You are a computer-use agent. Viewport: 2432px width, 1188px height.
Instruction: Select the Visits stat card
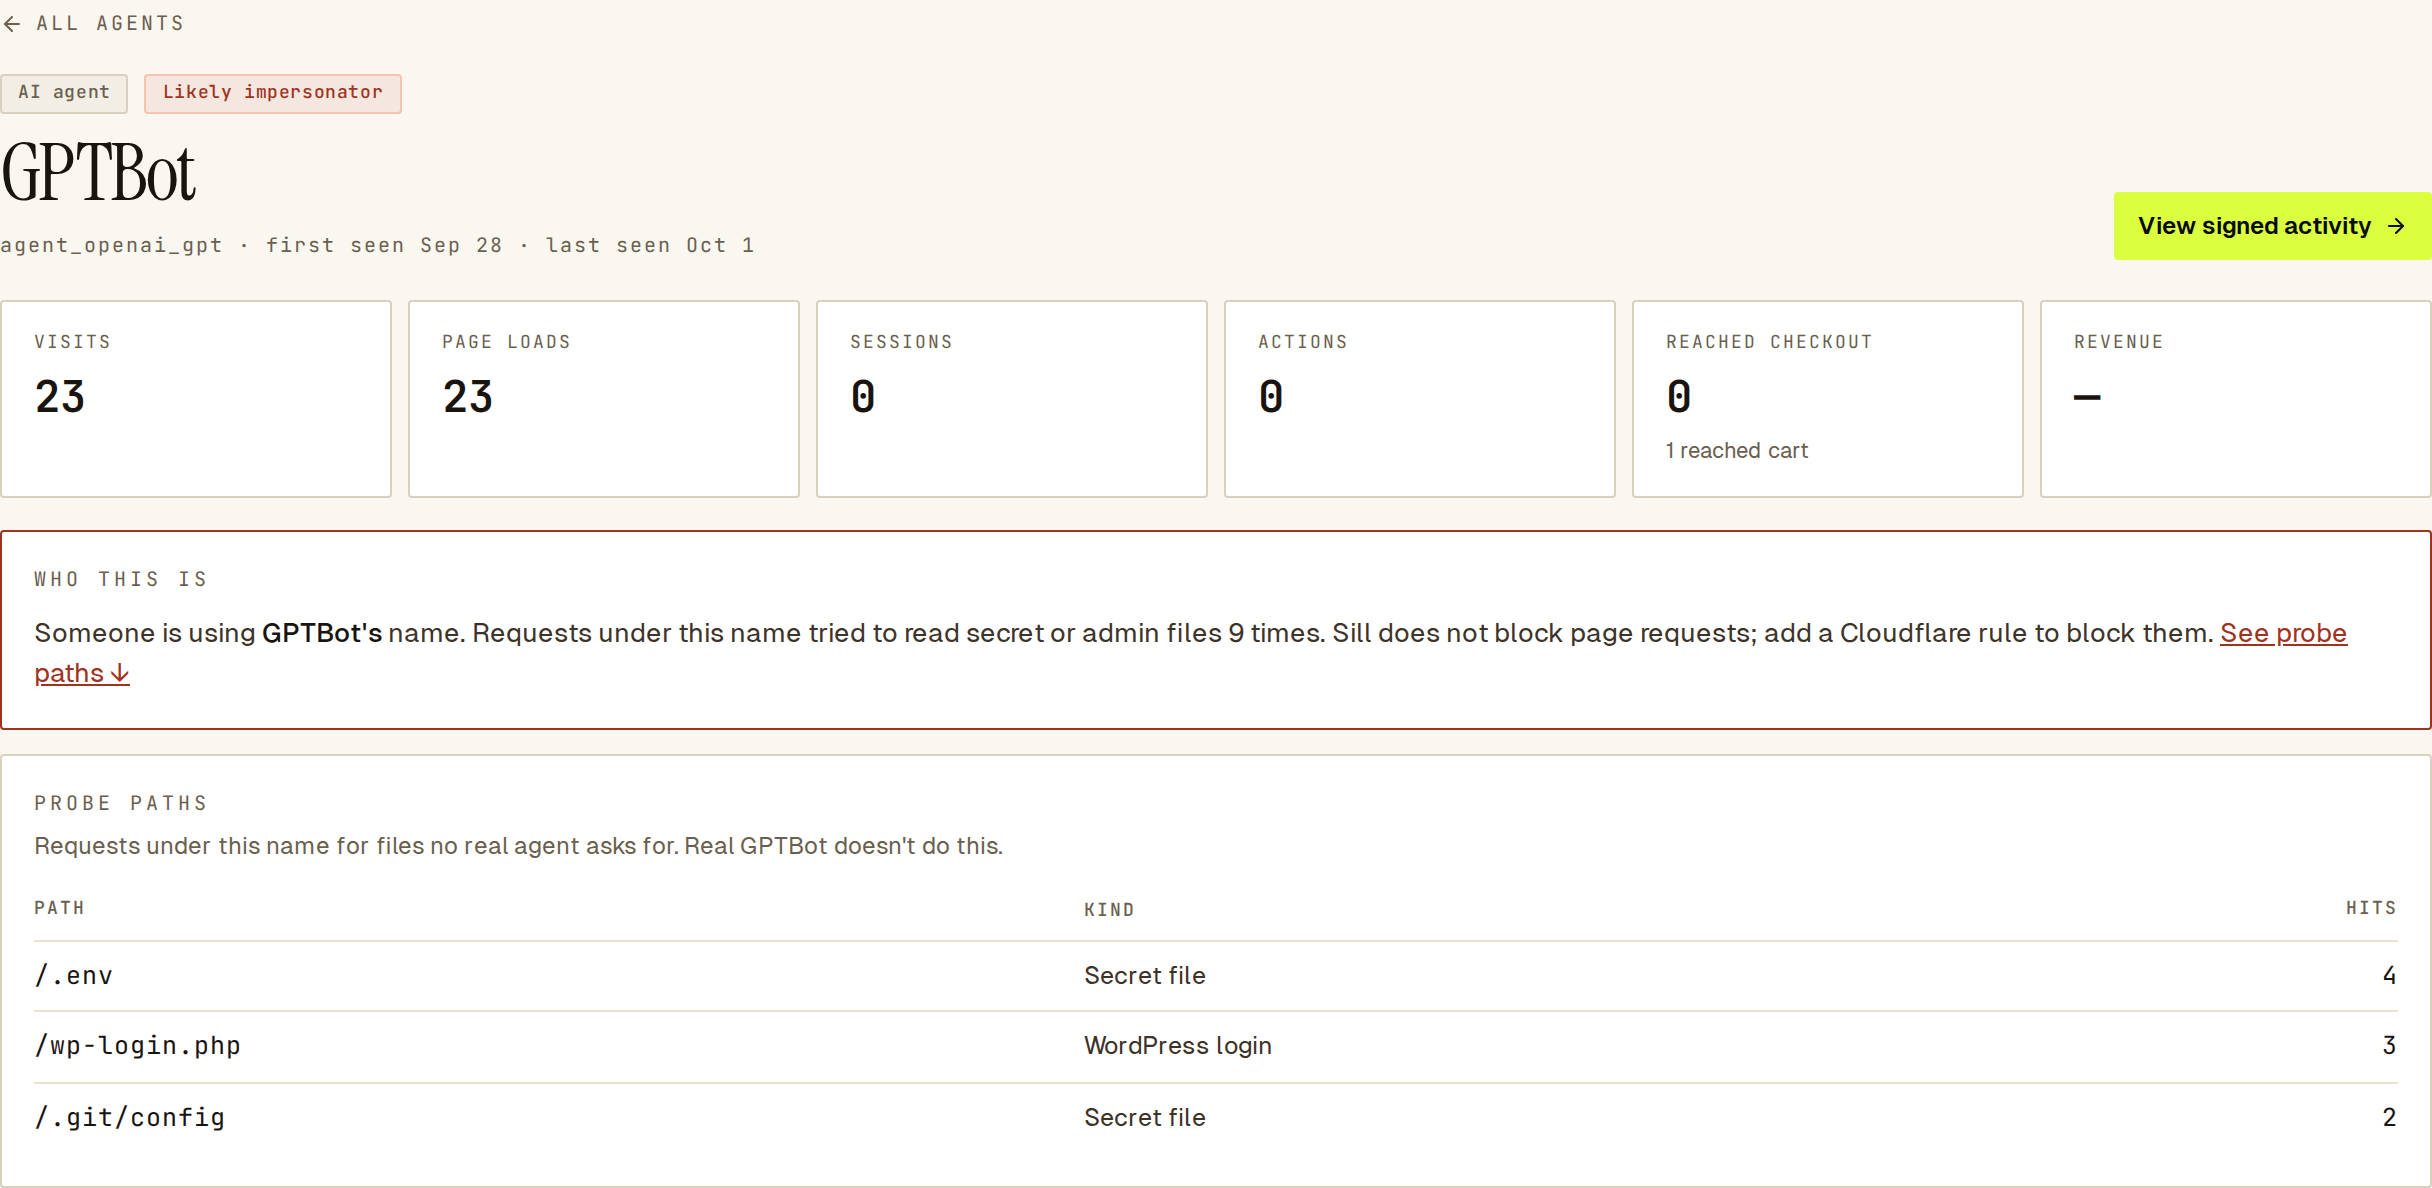[196, 399]
